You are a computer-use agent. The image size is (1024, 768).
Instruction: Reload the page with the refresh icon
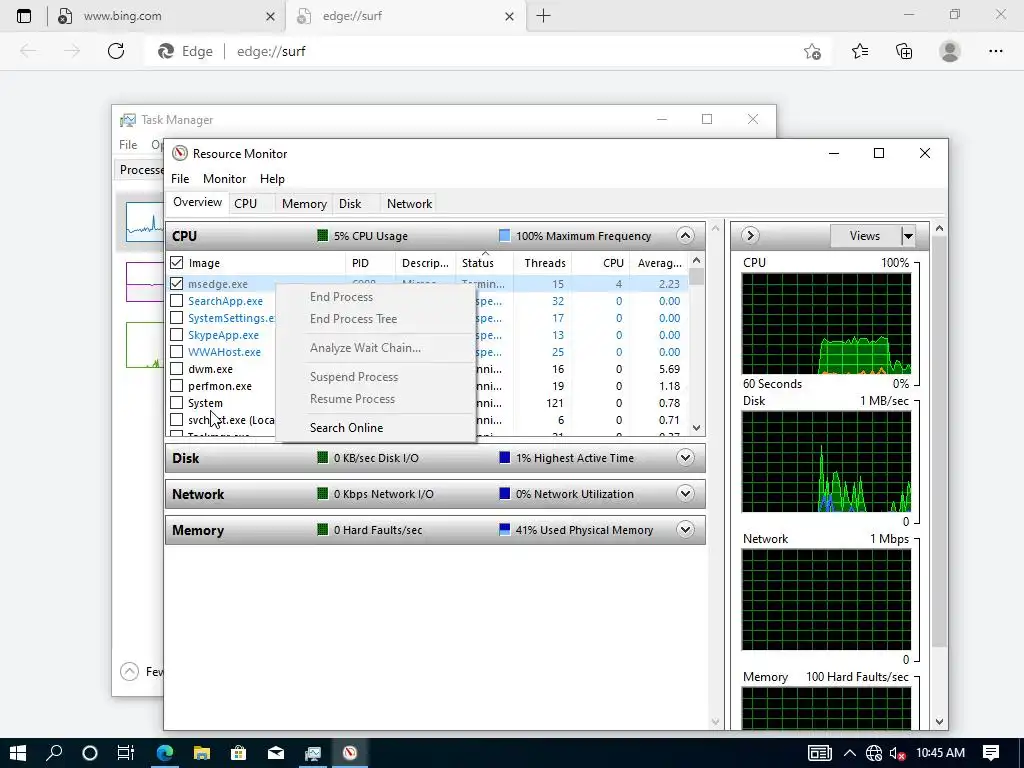116,51
